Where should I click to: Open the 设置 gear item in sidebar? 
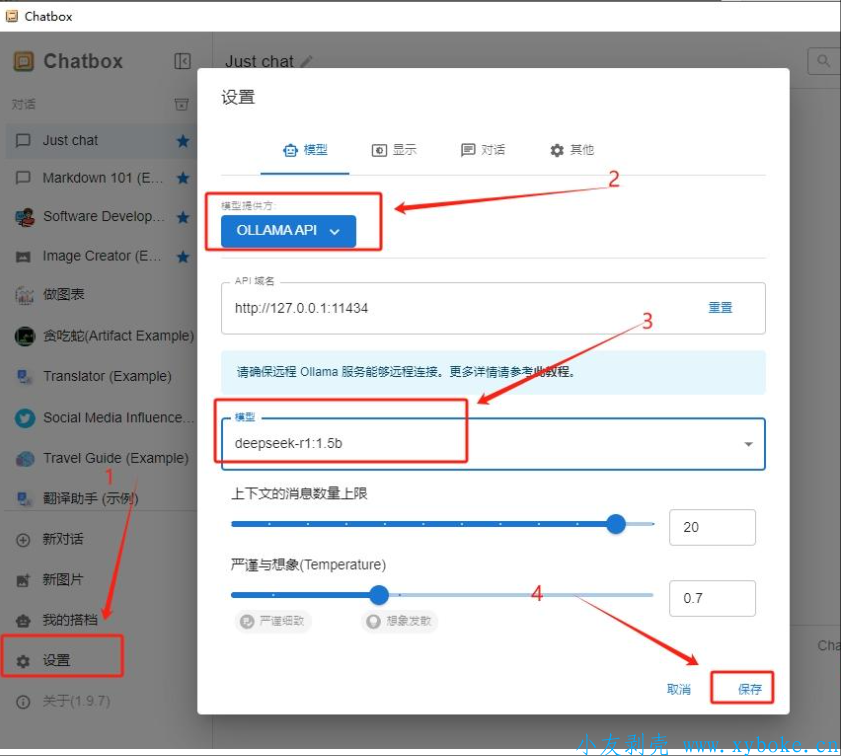pyautogui.click(x=57, y=660)
